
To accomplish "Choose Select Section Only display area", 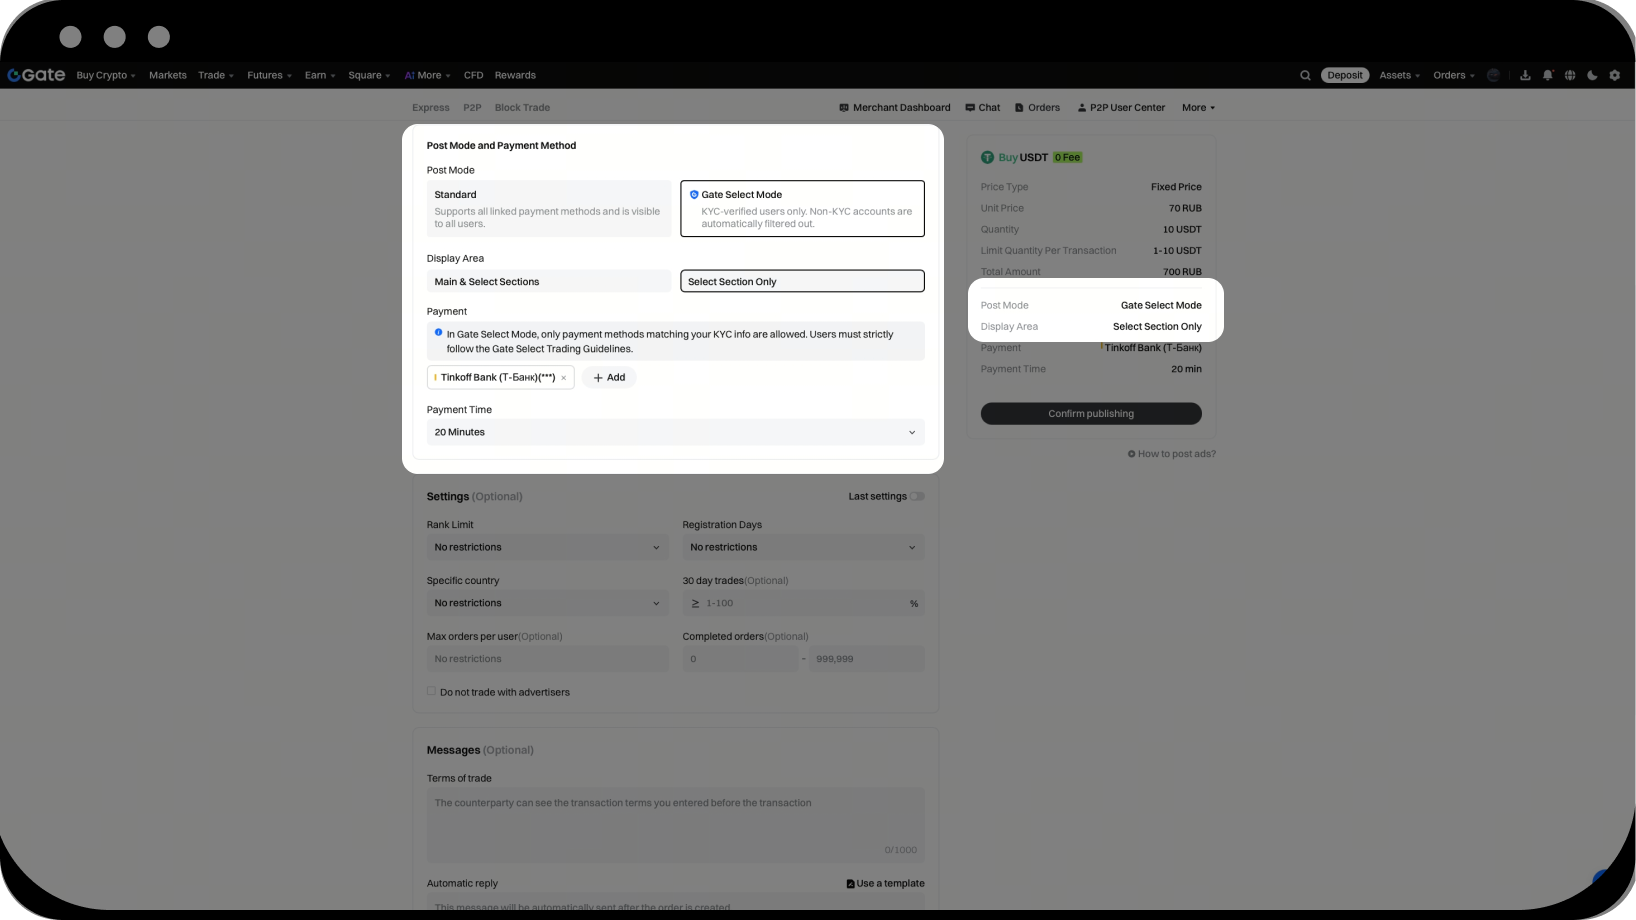I will 802,282.
